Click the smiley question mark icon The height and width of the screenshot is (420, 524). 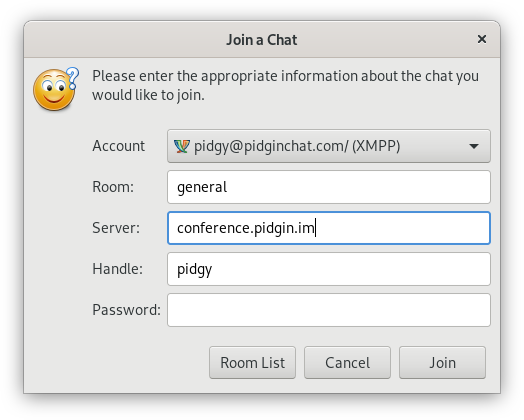point(56,89)
